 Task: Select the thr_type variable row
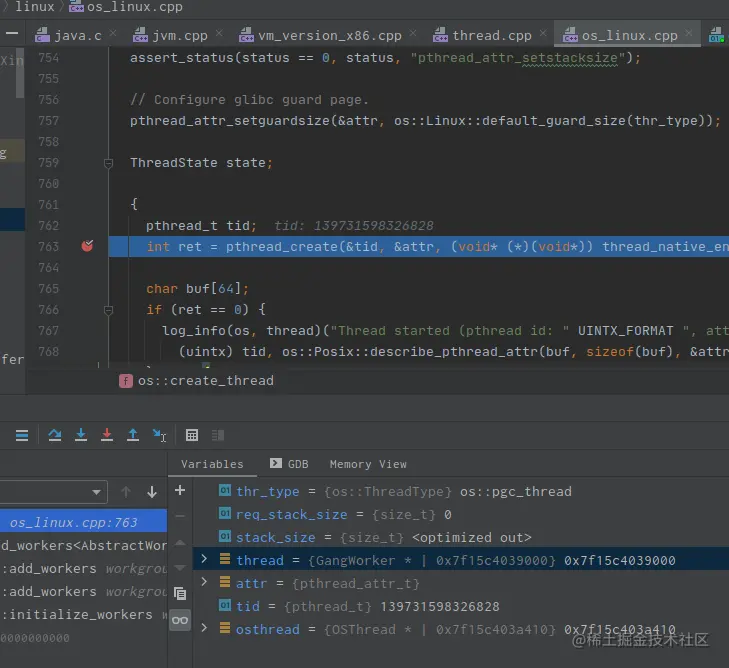(x=461, y=491)
